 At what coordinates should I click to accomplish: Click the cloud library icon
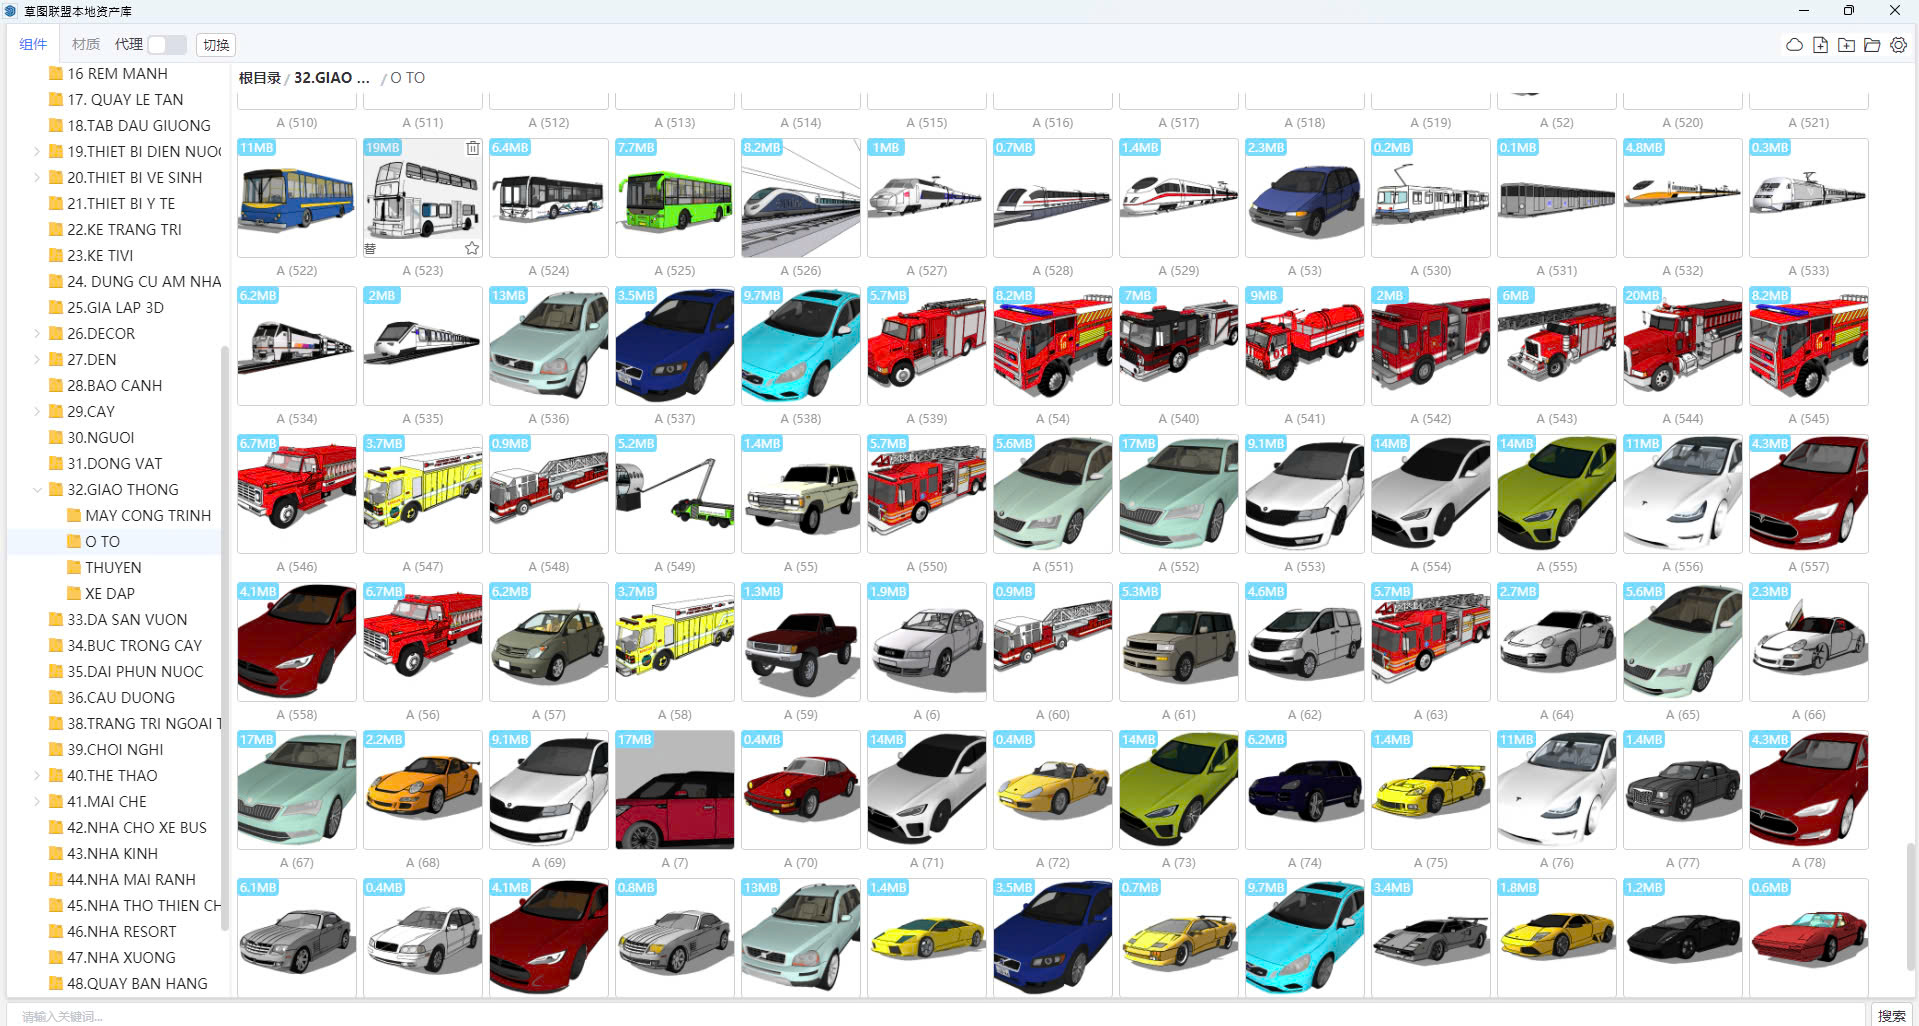click(1794, 45)
